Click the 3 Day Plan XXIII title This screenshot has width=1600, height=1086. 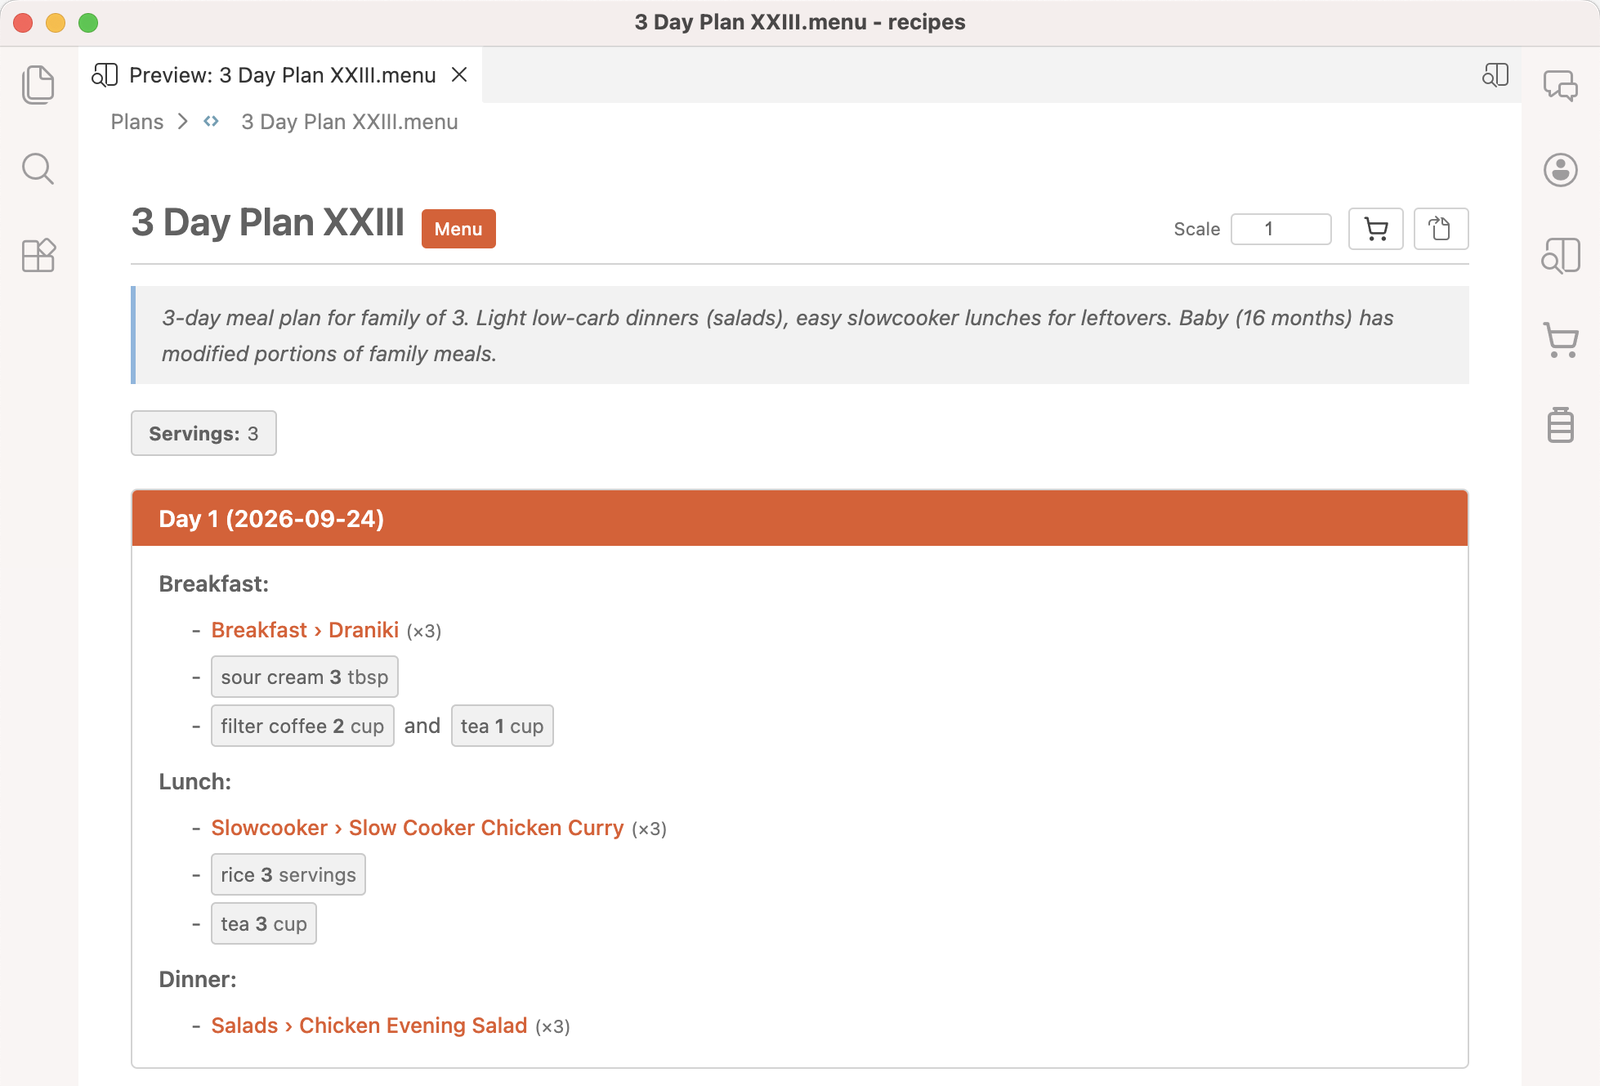(x=268, y=222)
